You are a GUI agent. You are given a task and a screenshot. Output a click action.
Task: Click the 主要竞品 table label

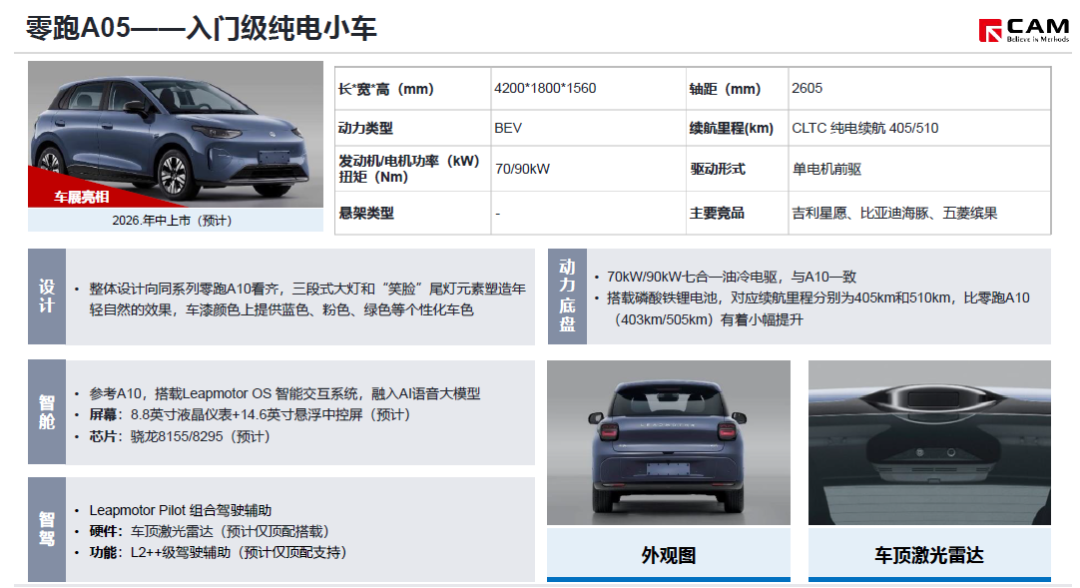(x=717, y=213)
